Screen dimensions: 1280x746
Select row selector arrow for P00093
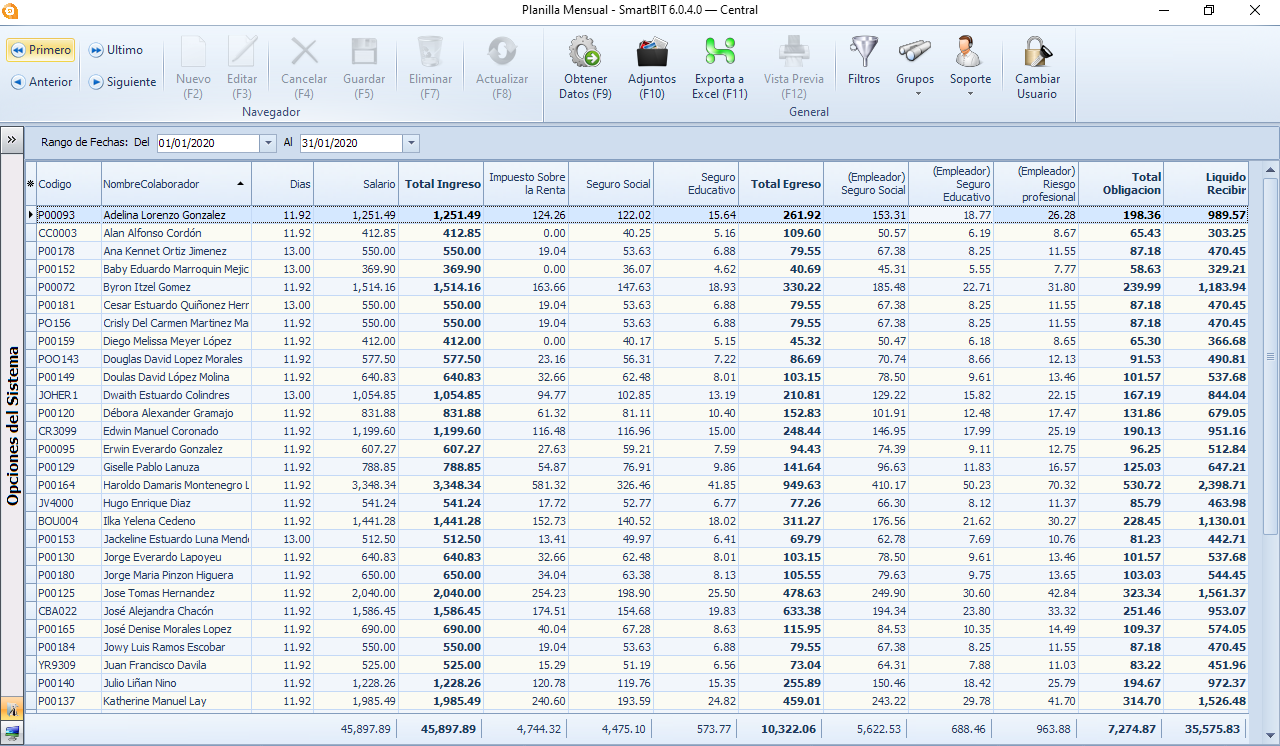pyautogui.click(x=30, y=215)
